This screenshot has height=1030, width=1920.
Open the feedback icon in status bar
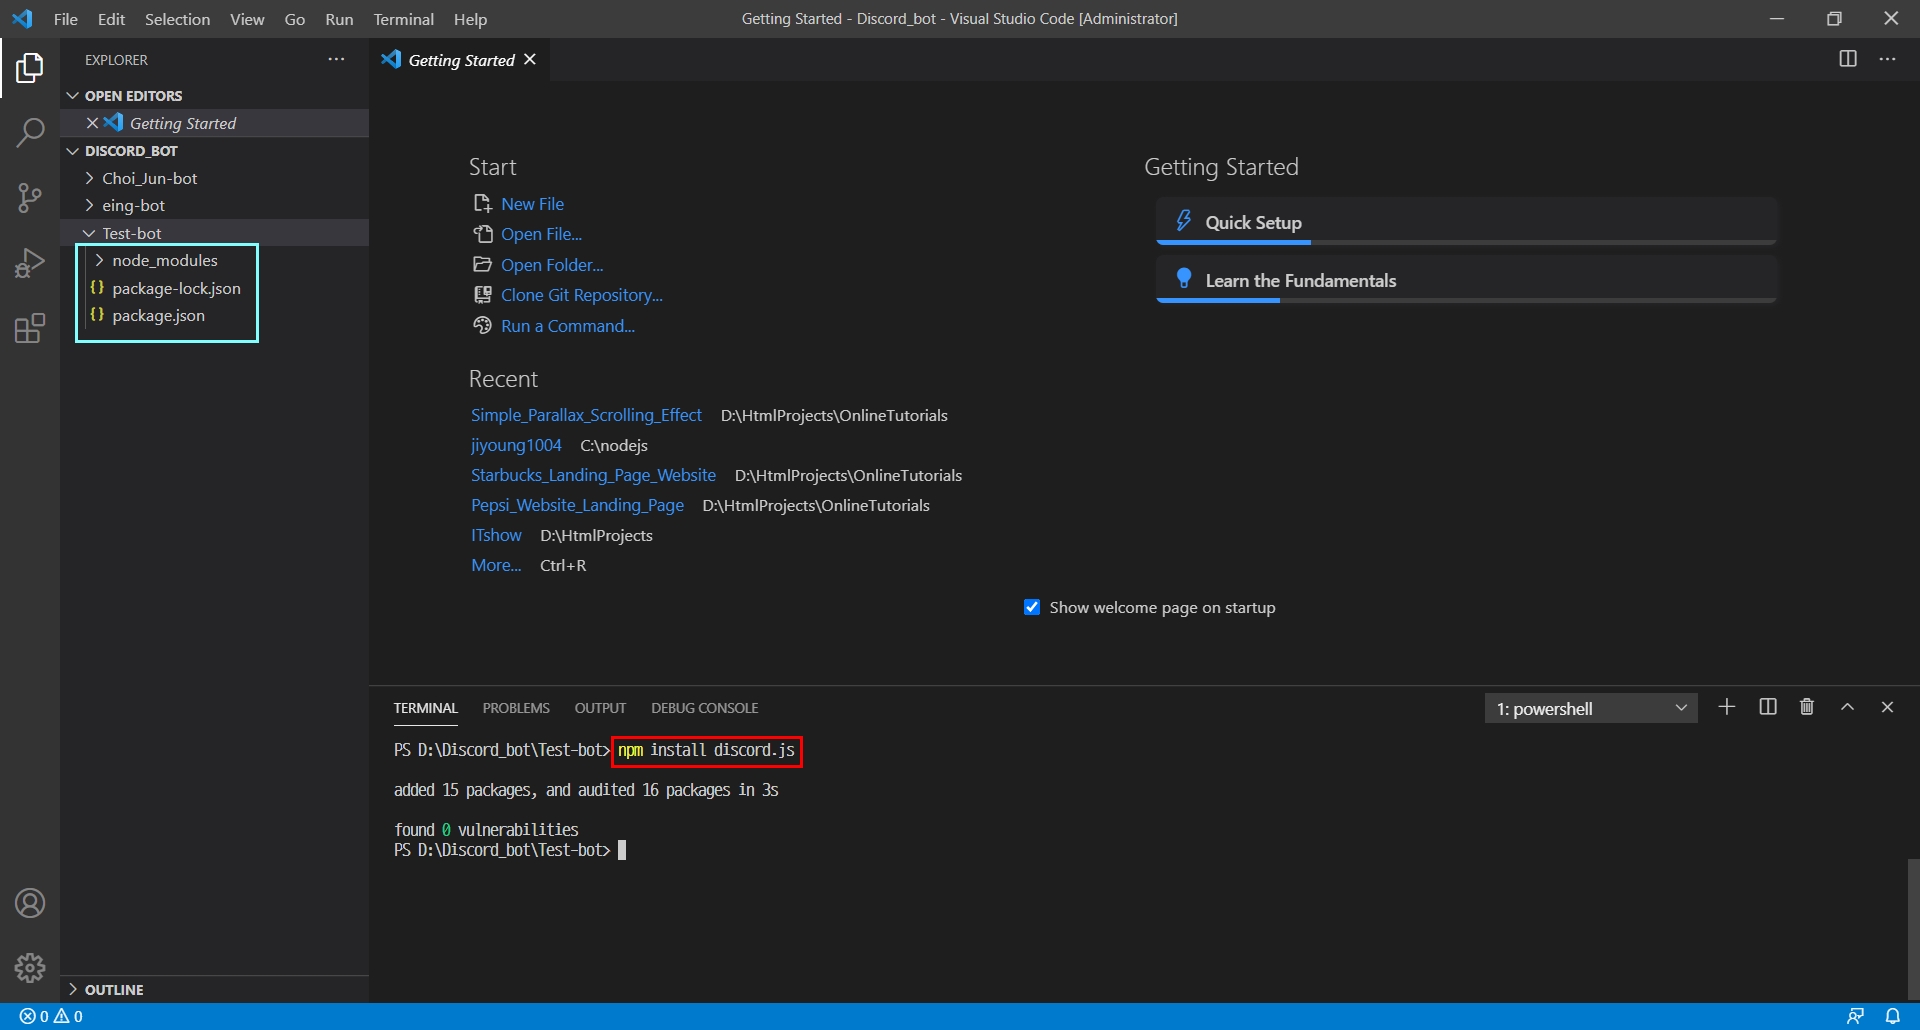point(1855,1016)
